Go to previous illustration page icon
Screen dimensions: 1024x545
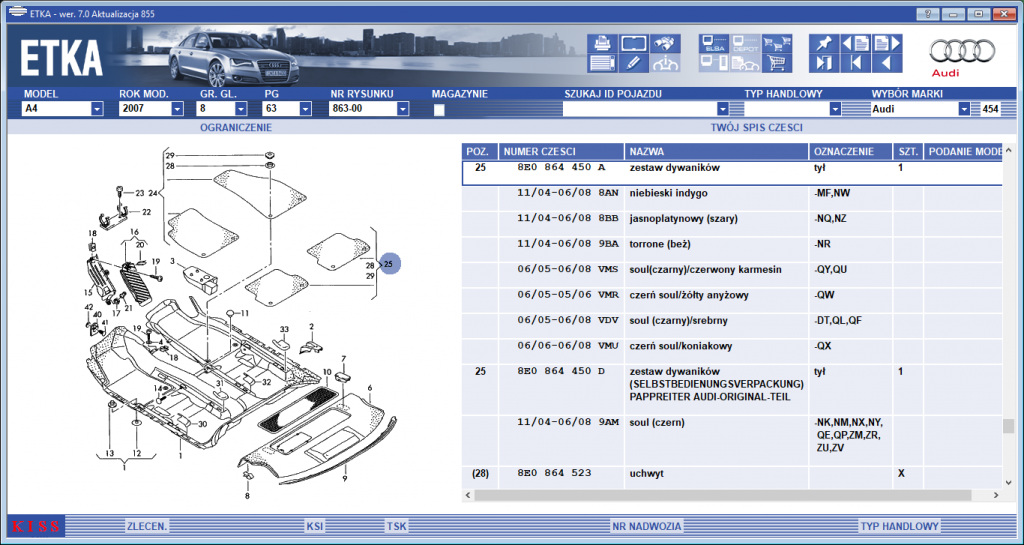tap(856, 44)
